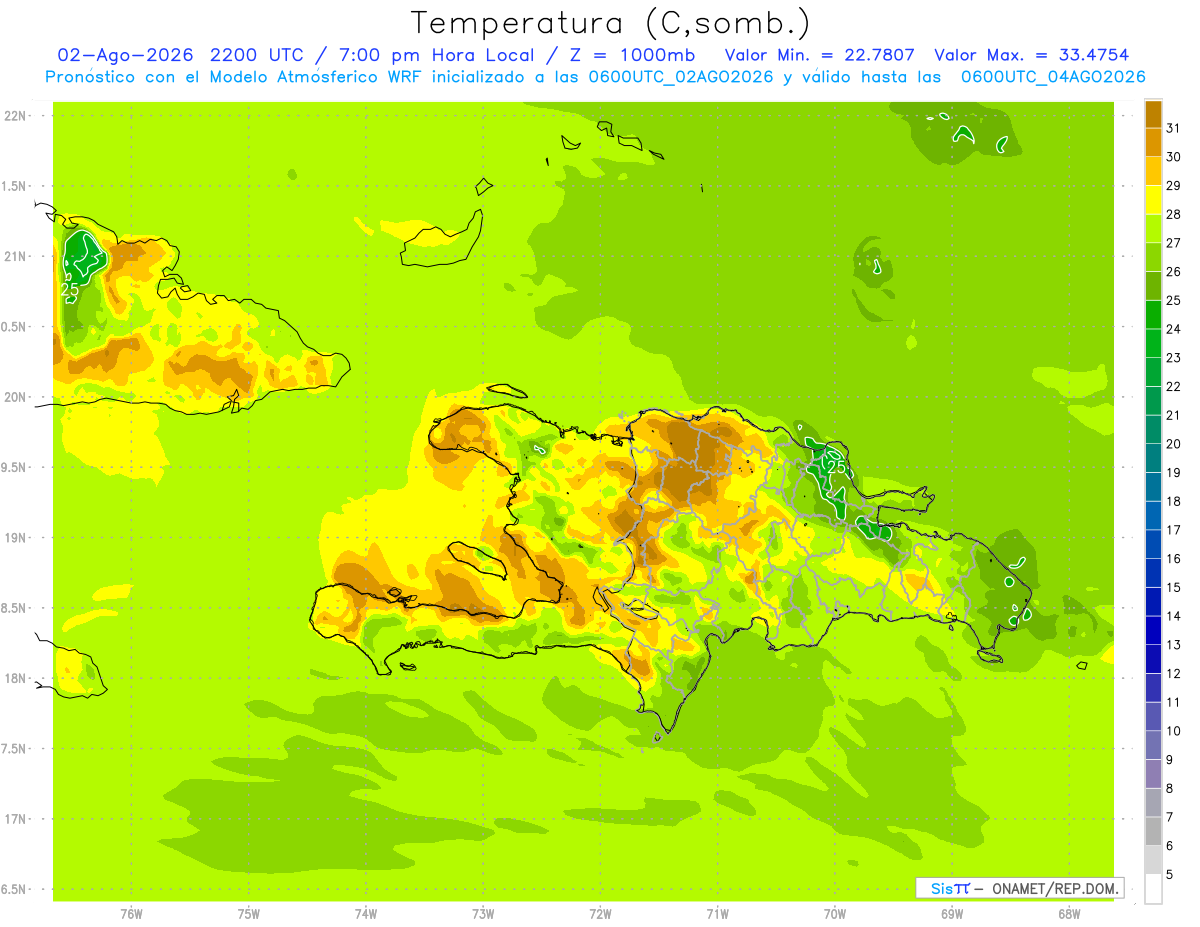Click the yellow legend swatch between 28 and 29
Viewport: 1200px width, 927px height.
click(1153, 200)
